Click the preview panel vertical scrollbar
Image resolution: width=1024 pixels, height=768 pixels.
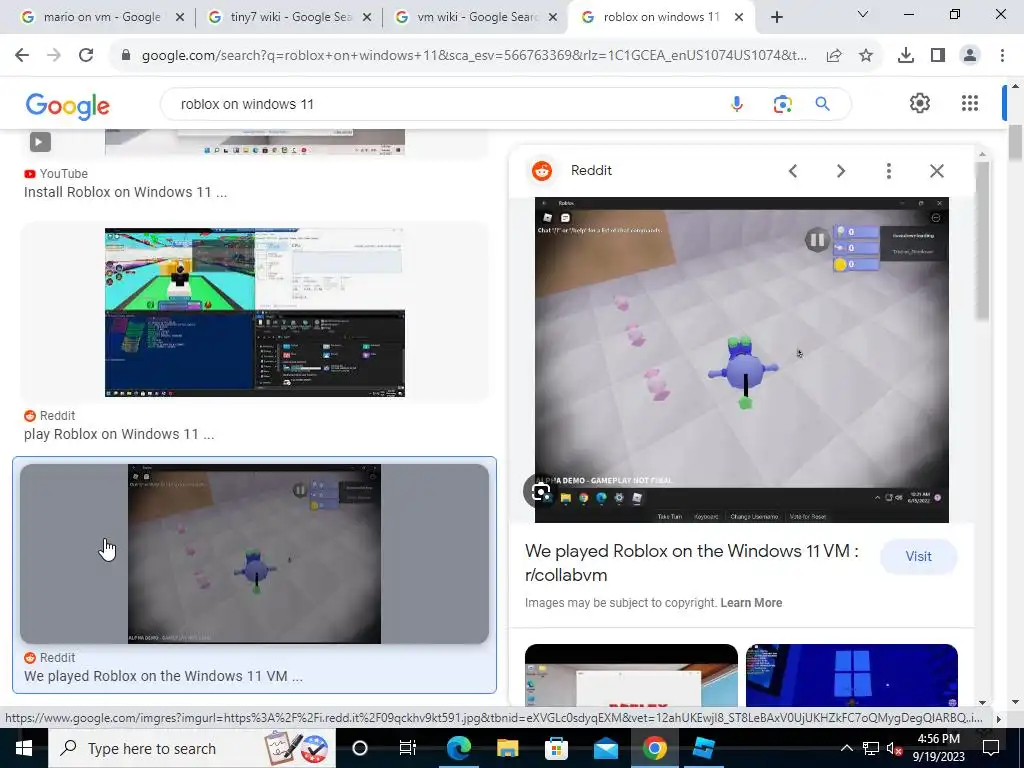[x=982, y=240]
